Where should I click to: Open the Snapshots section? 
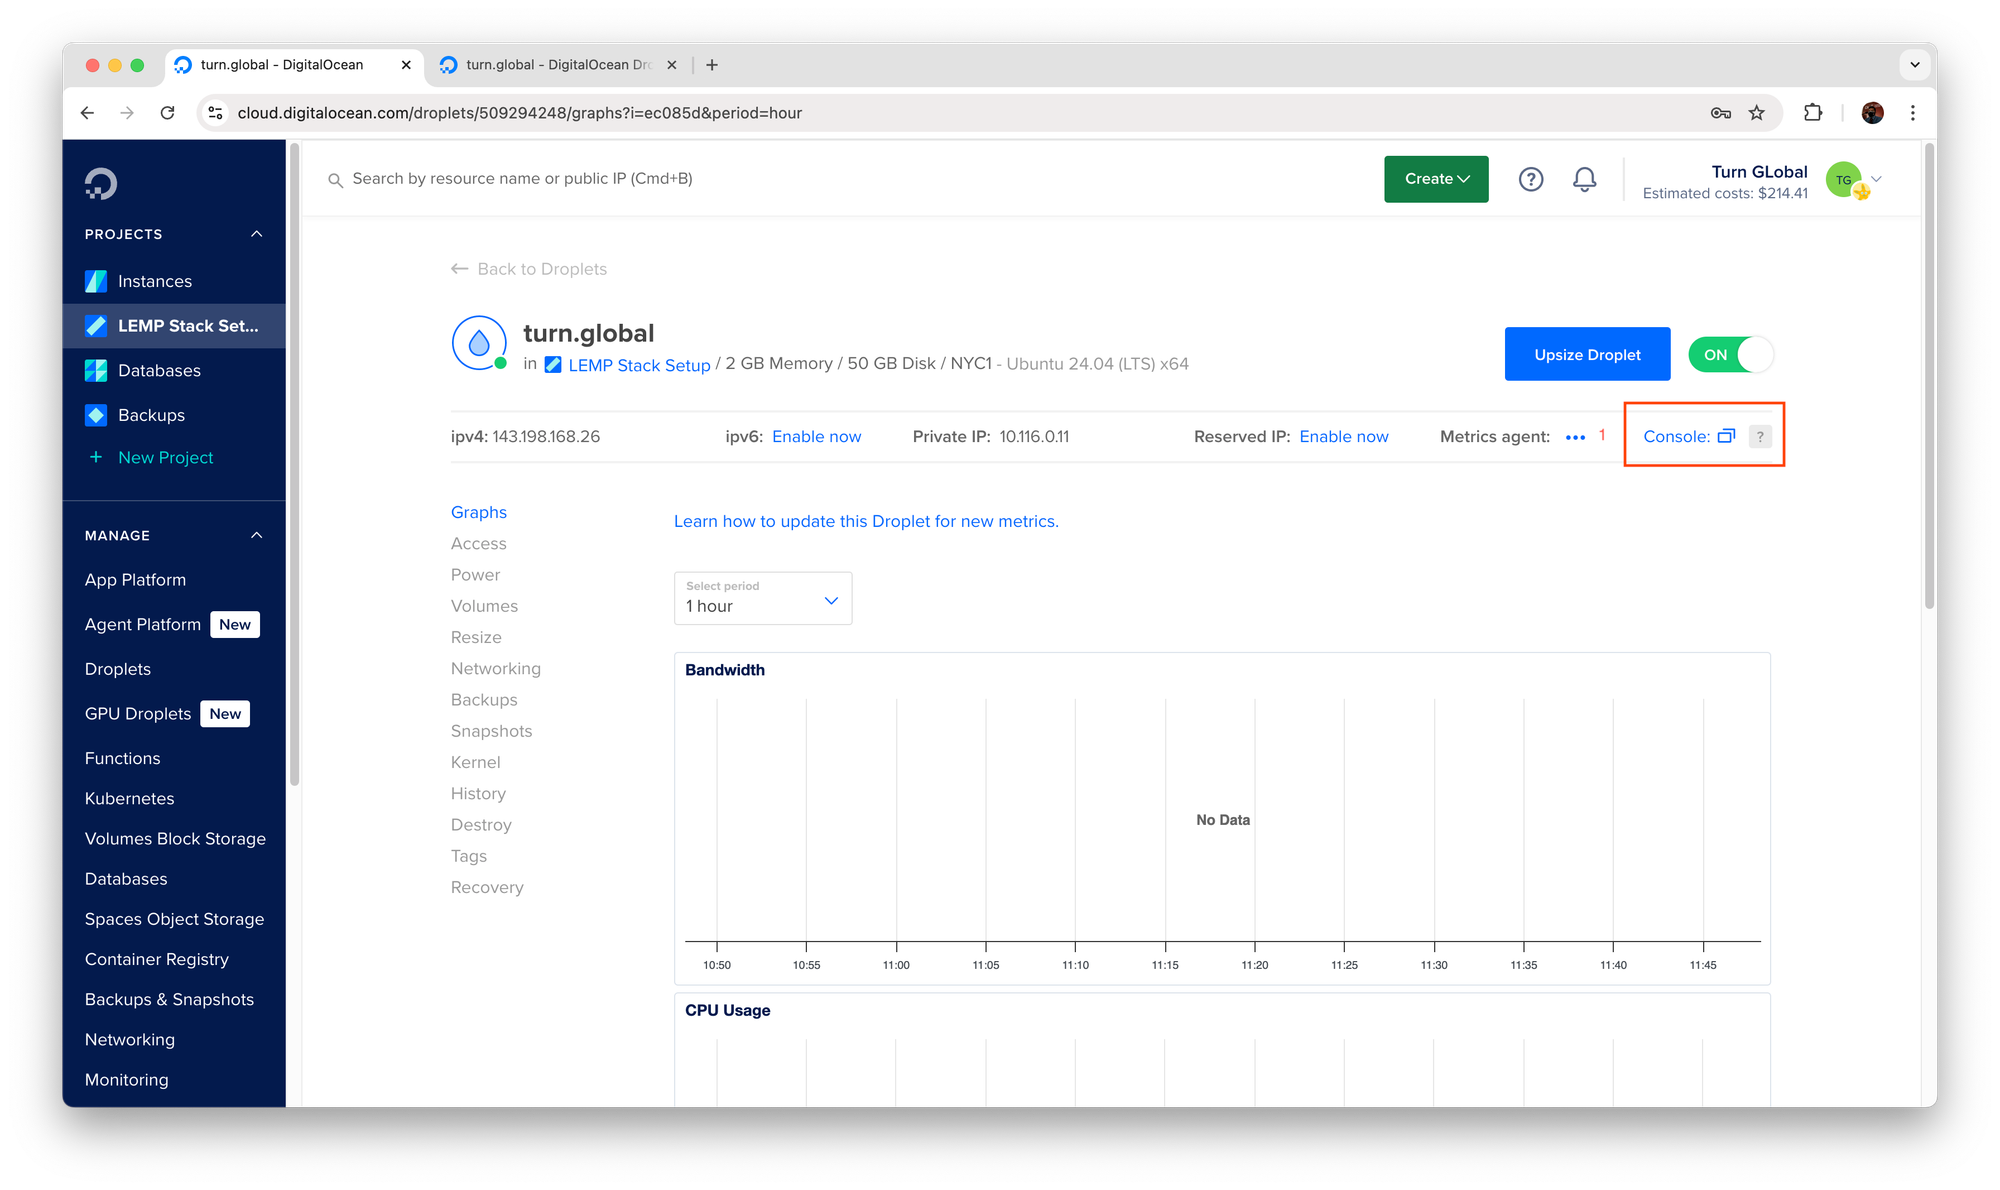[492, 731]
